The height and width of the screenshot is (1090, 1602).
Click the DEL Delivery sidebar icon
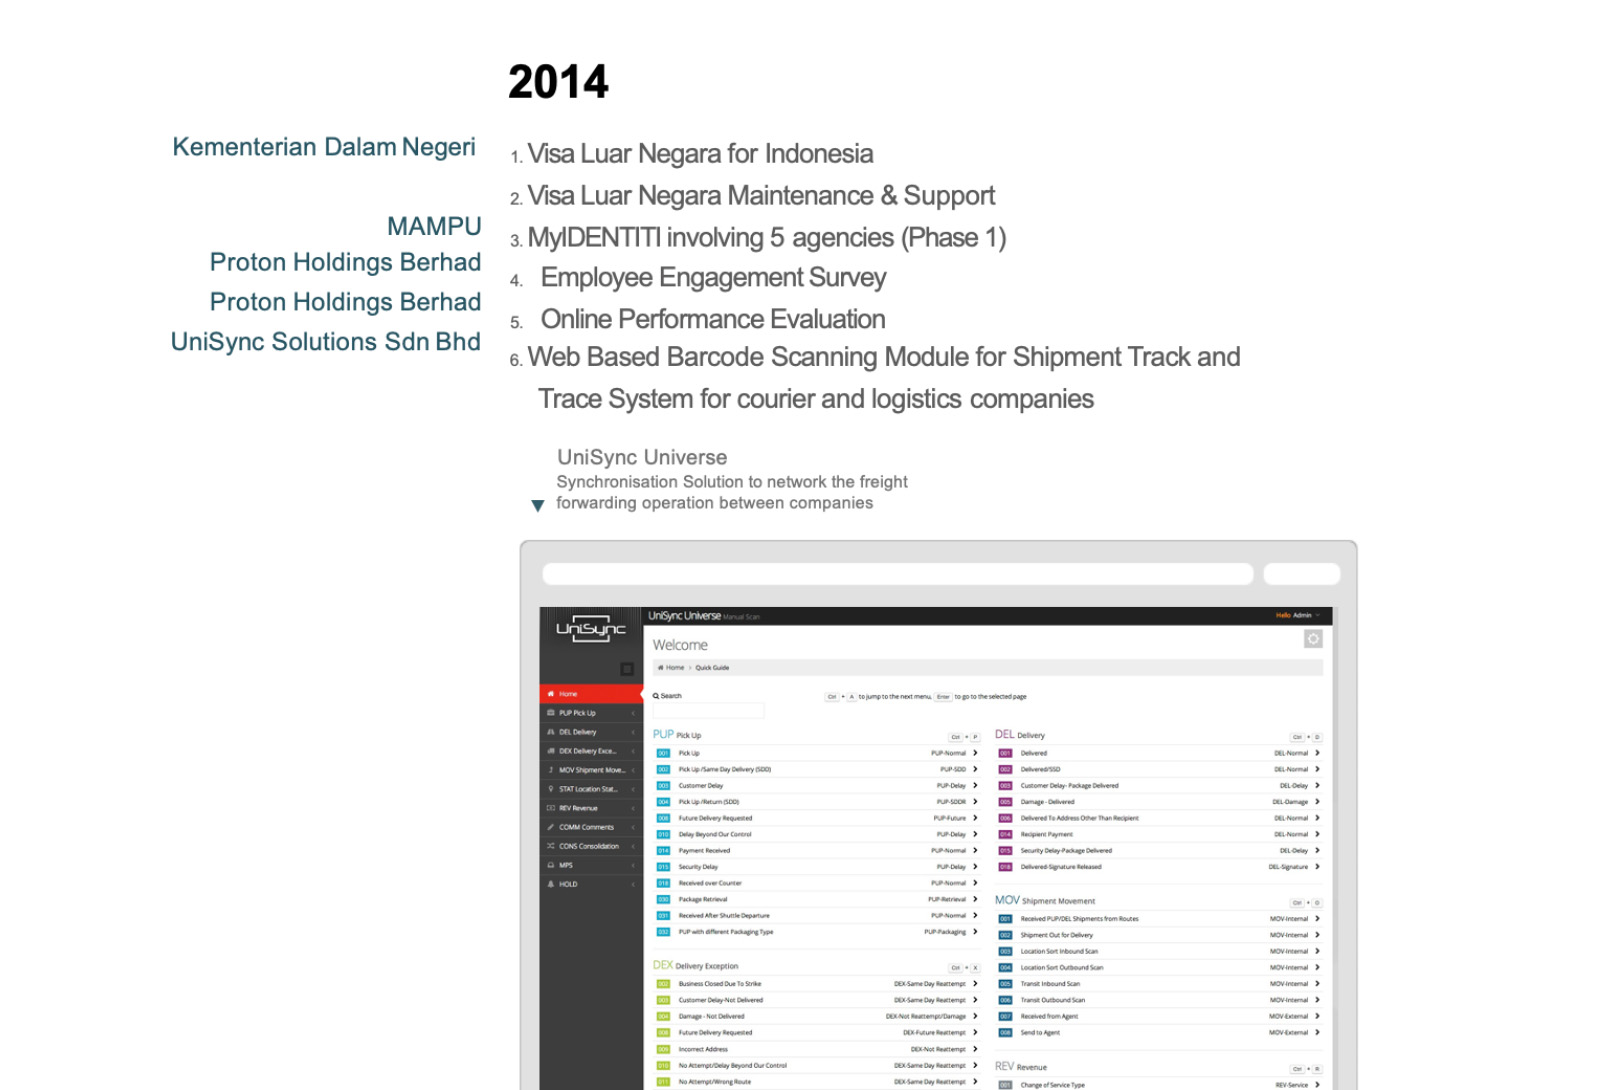(x=551, y=732)
